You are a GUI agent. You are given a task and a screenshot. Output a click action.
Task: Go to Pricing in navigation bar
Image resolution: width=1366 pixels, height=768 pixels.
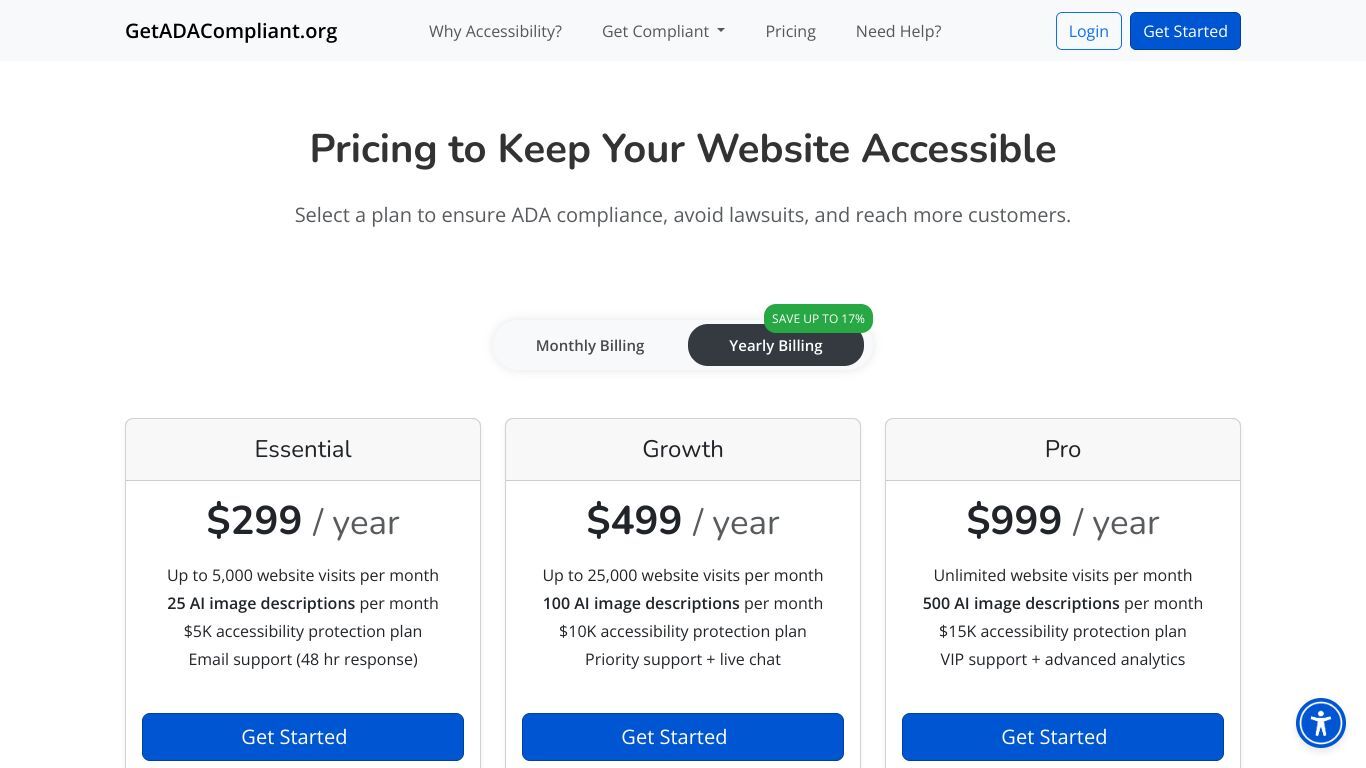click(790, 31)
